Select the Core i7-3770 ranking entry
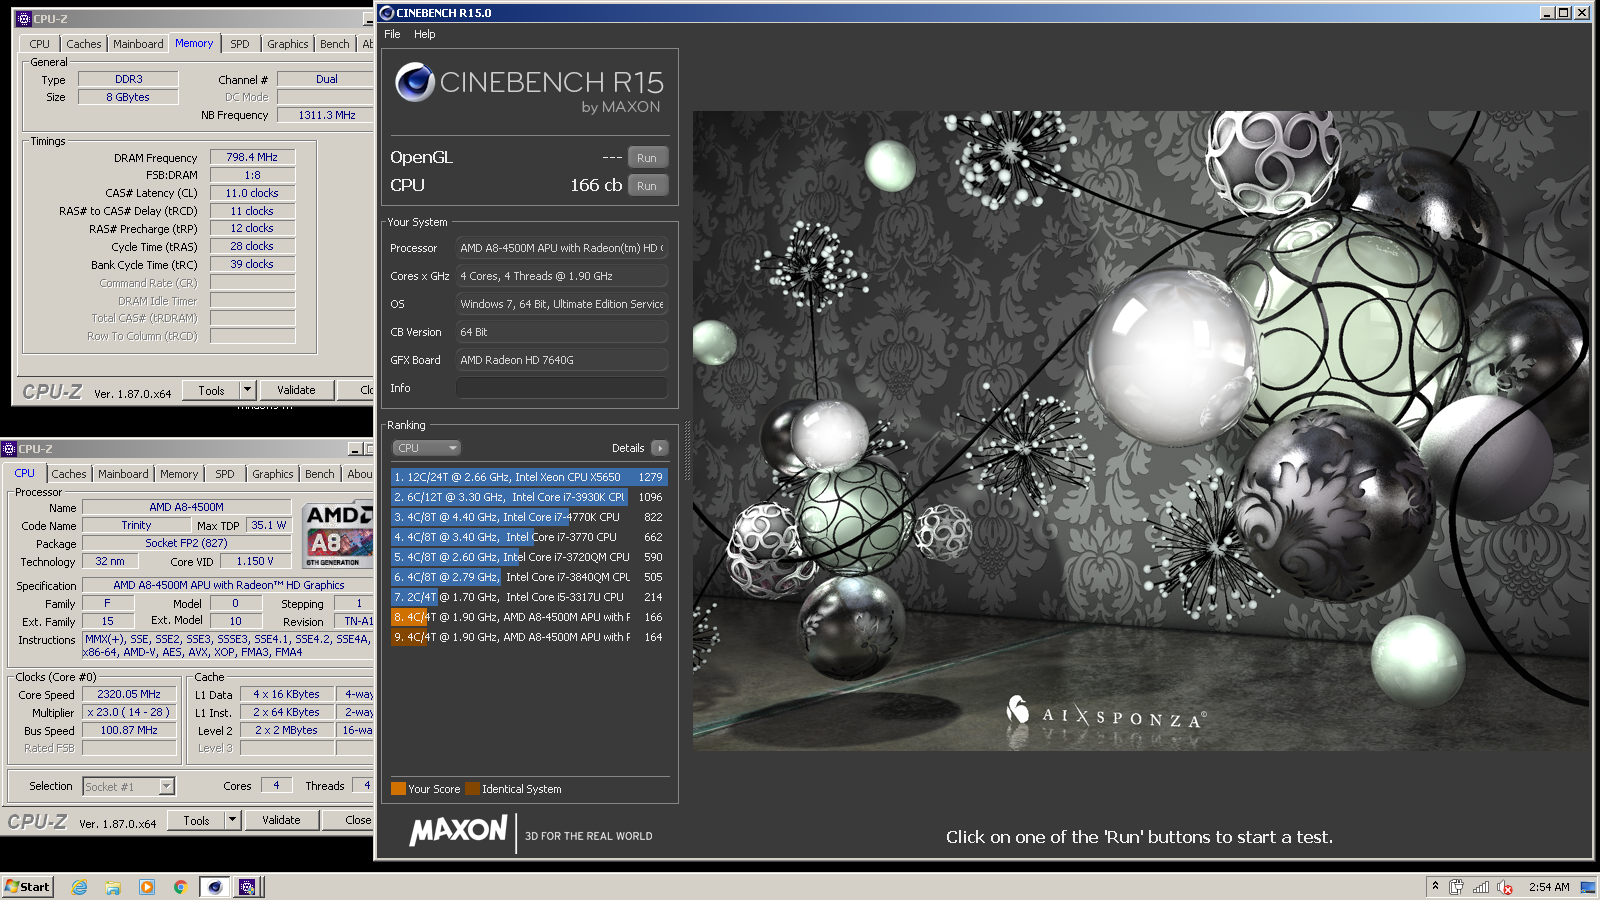The width and height of the screenshot is (1600, 900). (528, 537)
